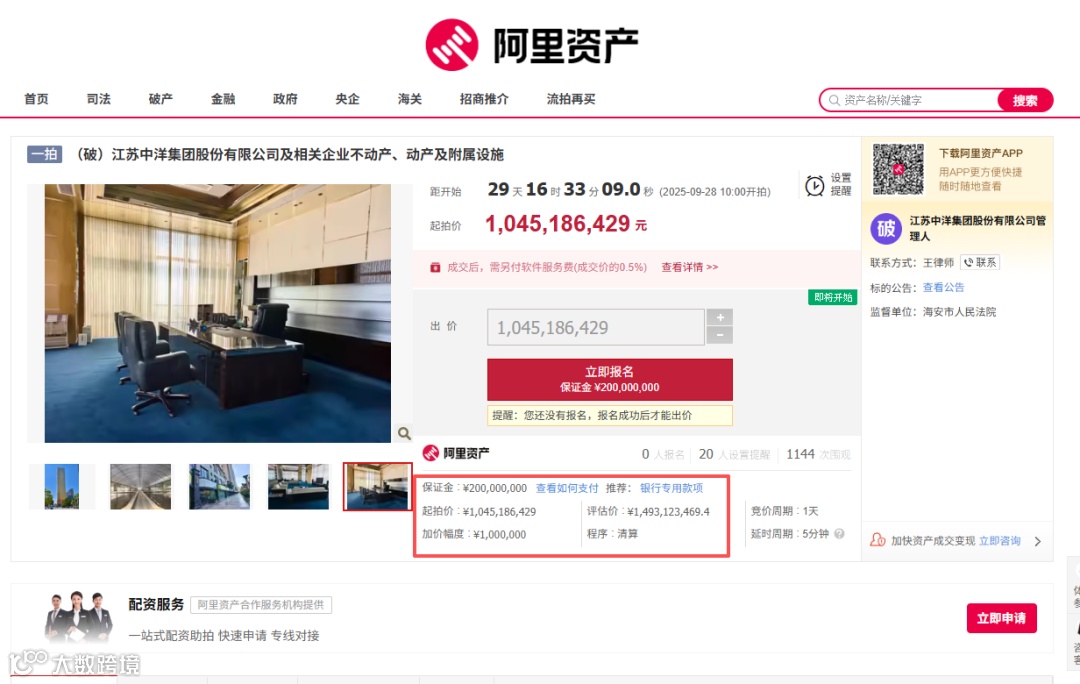
Task: Click the search magnifier icon in field
Action: tap(834, 100)
